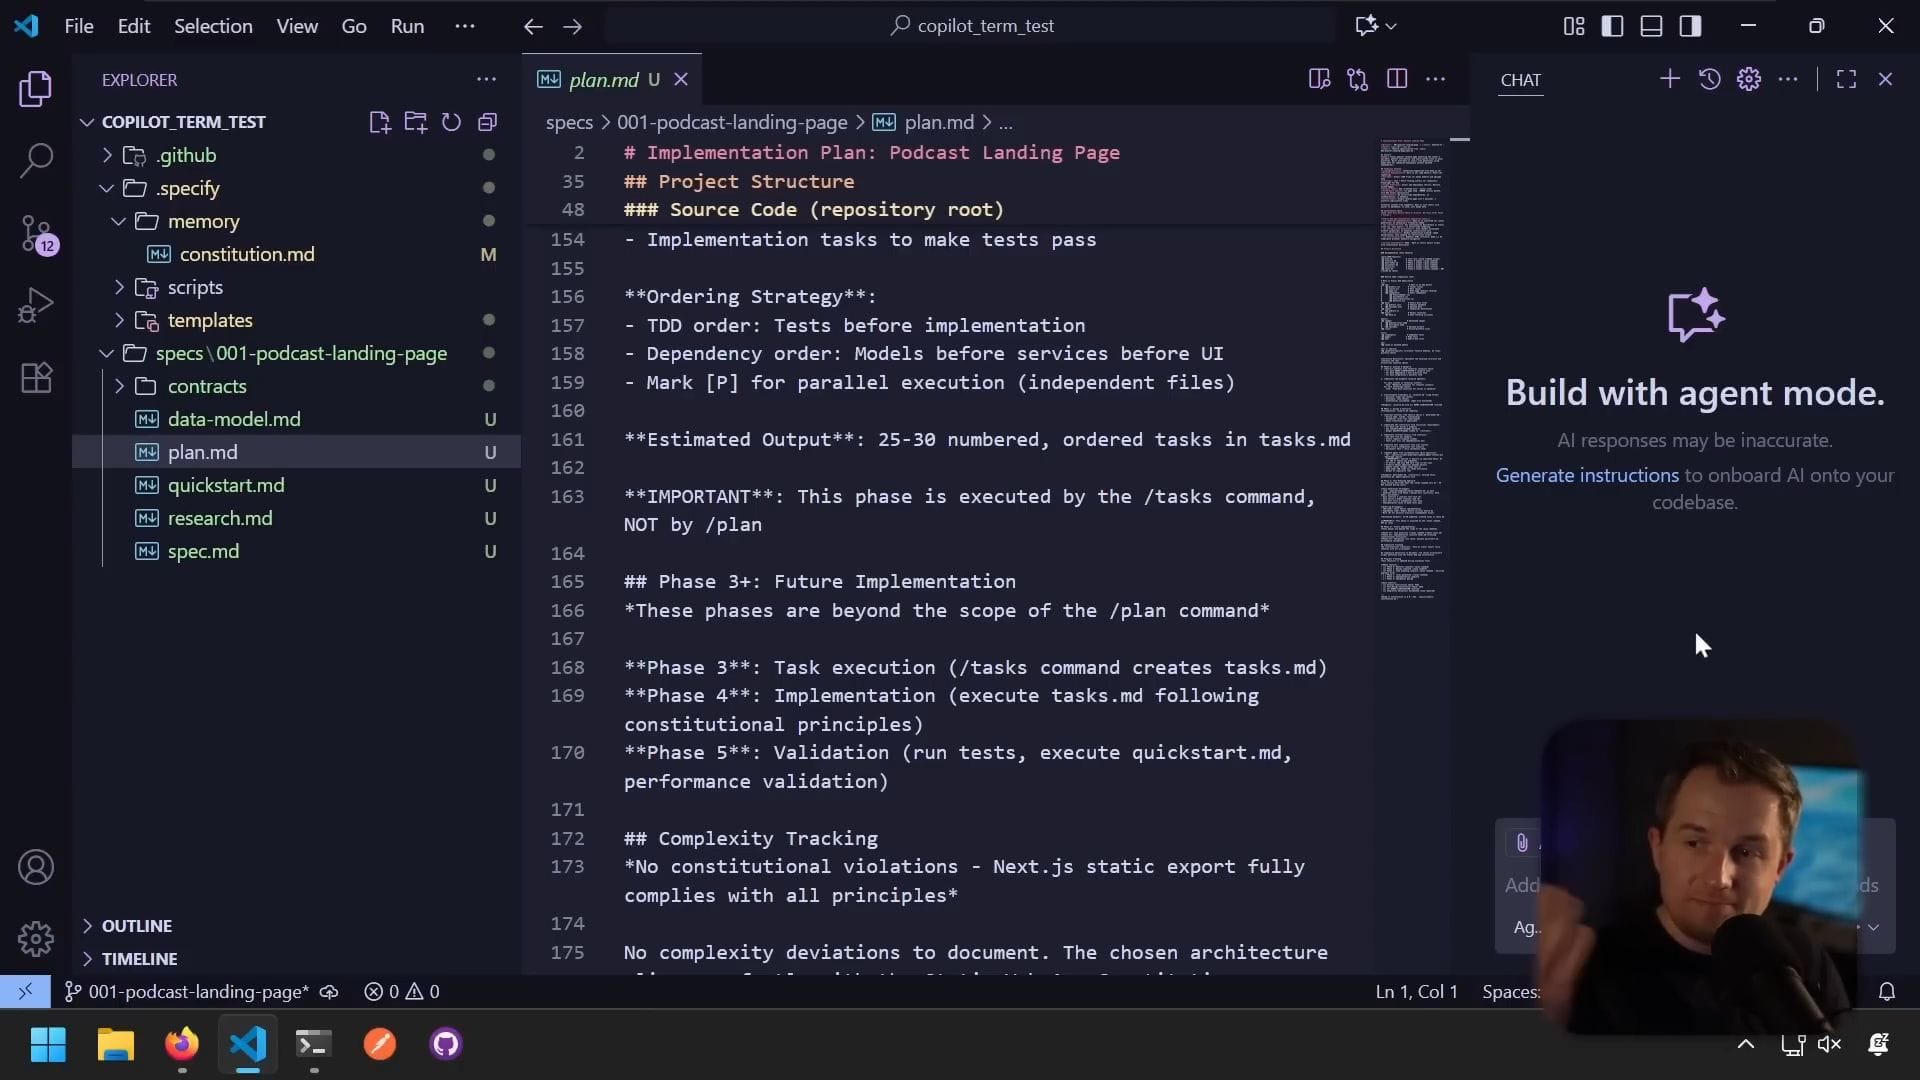Image resolution: width=1920 pixels, height=1080 pixels.
Task: Open the Search view in activity bar
Action: pyautogui.click(x=36, y=160)
